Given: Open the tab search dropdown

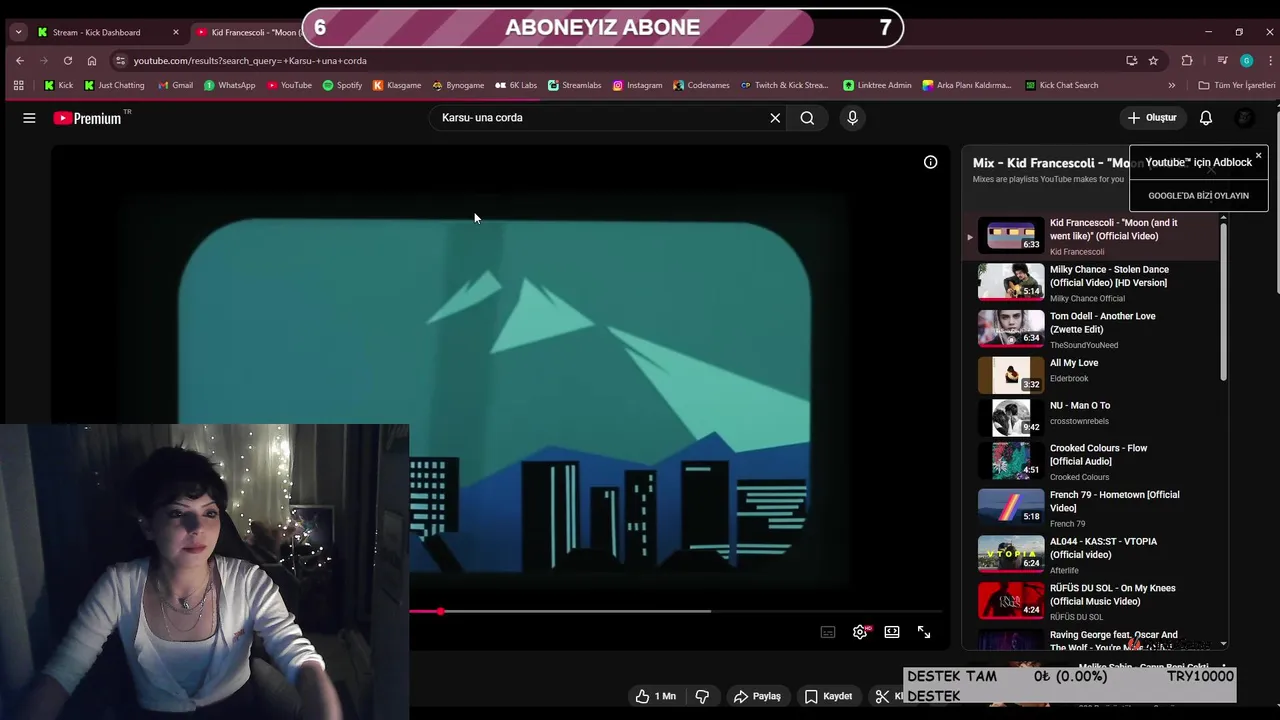Looking at the screenshot, I should point(18,32).
